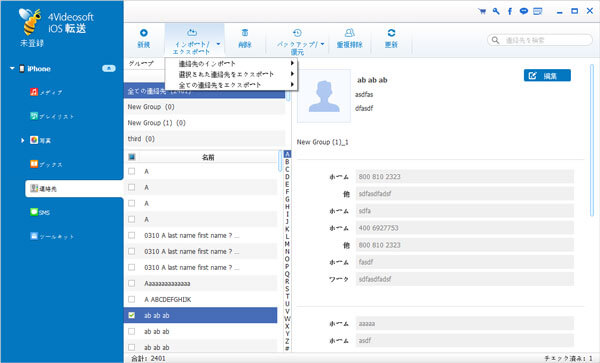Click the 更新 refresh icon
The image size is (600, 363).
click(x=391, y=33)
